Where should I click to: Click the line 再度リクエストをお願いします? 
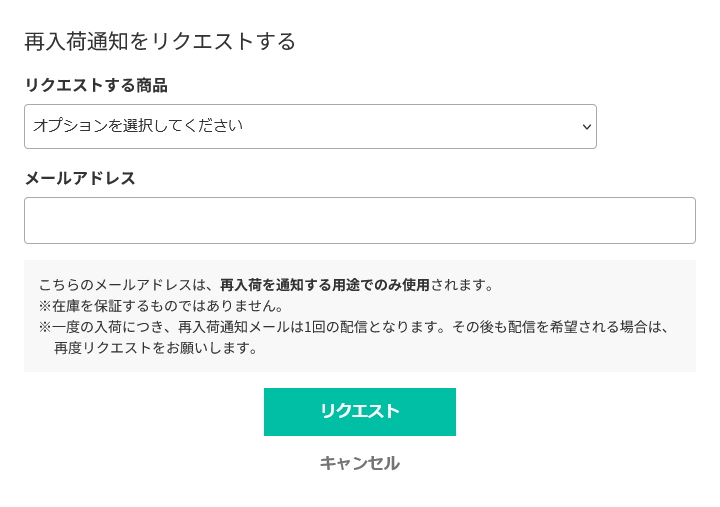(x=156, y=348)
